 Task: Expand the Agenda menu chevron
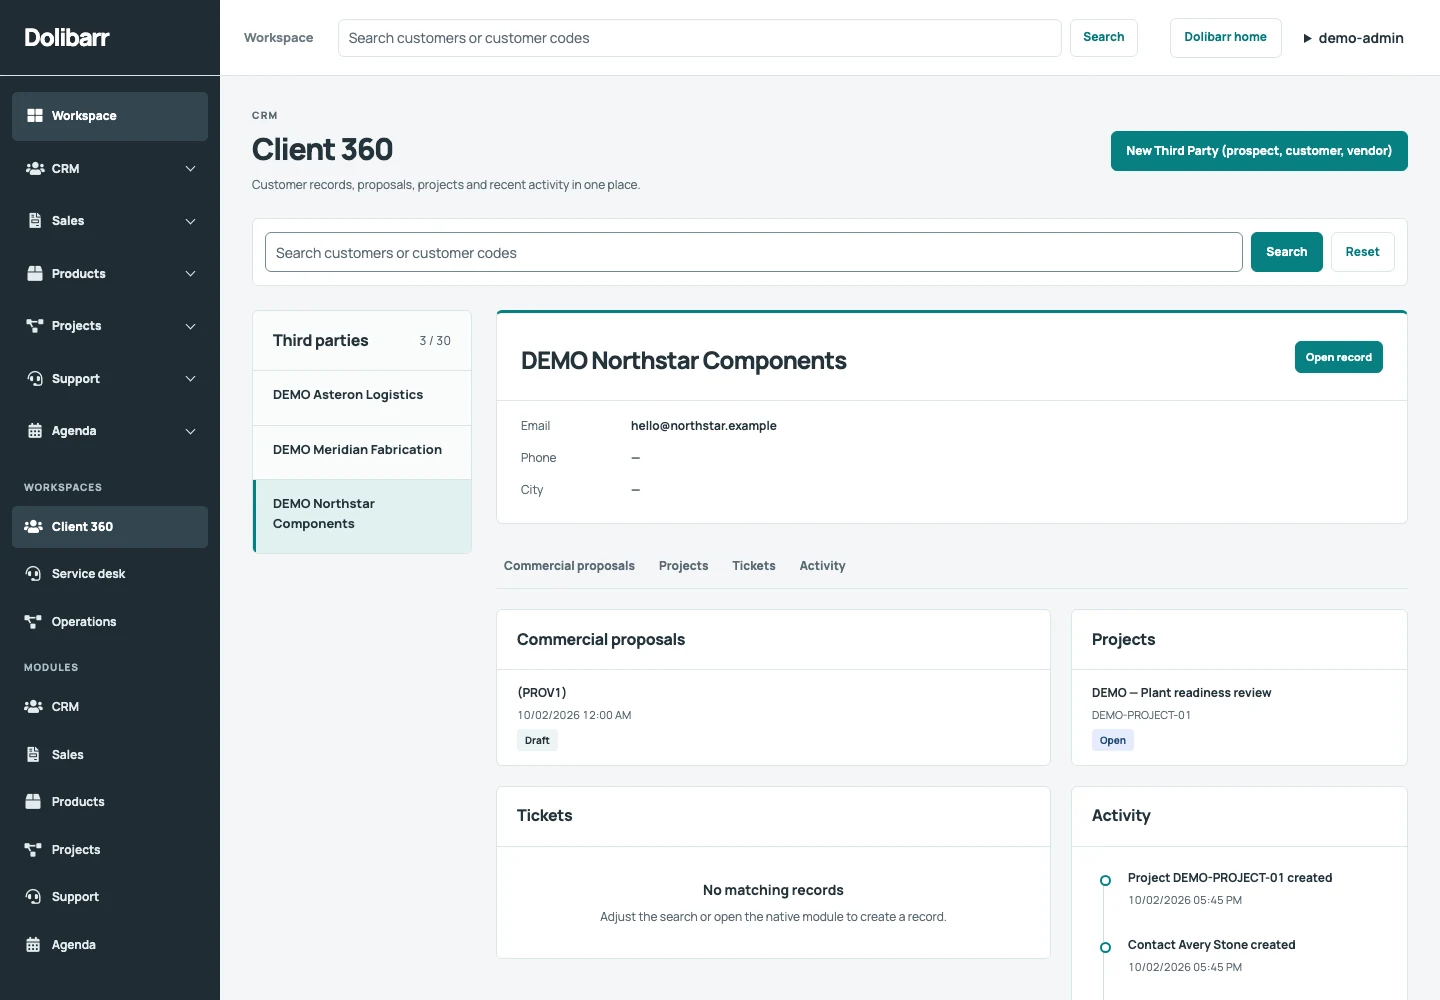(x=190, y=431)
